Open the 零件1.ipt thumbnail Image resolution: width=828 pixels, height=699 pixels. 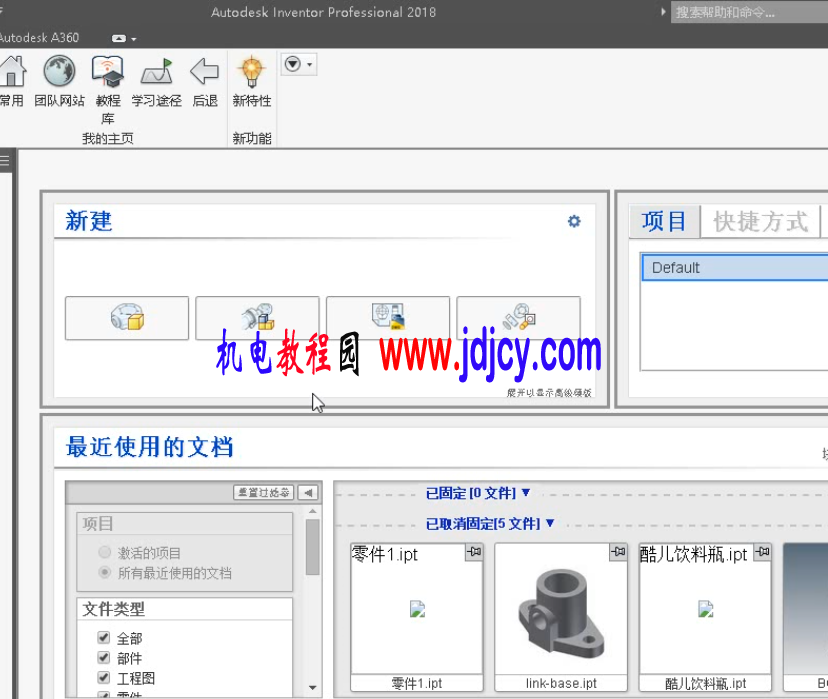point(417,609)
